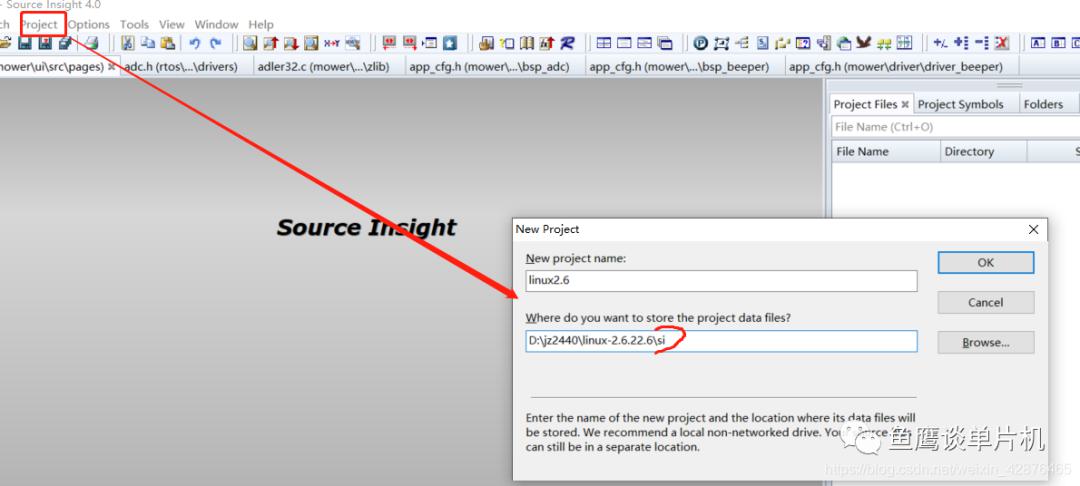
Task: Select the Folders panel tab
Action: tap(1043, 104)
